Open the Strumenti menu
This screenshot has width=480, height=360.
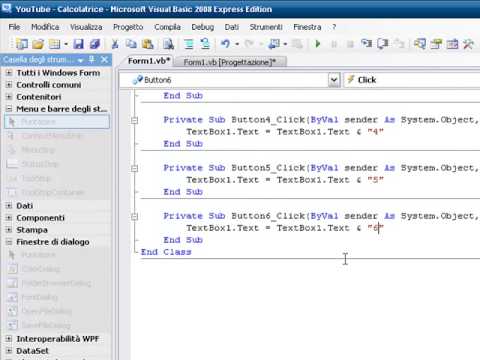tap(266, 27)
